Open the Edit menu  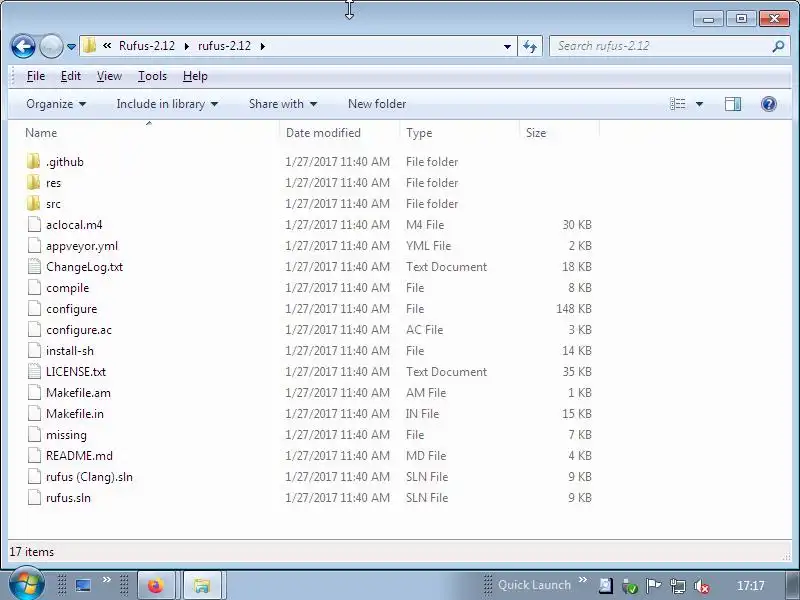70,76
